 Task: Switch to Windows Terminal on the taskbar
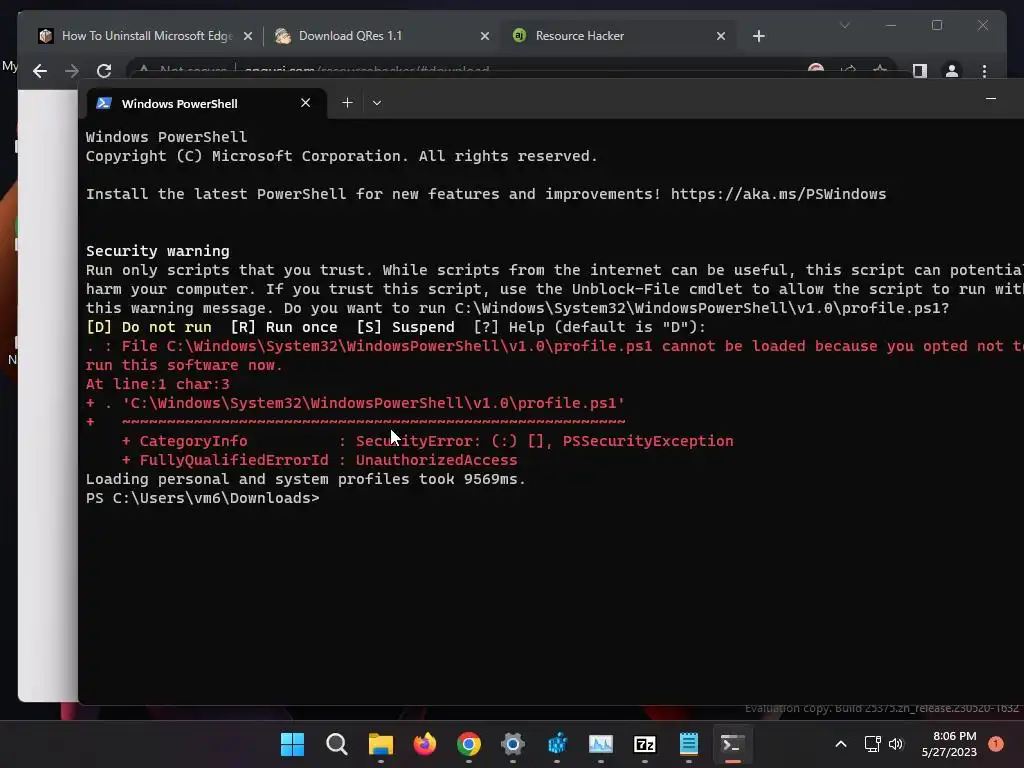[x=732, y=744]
